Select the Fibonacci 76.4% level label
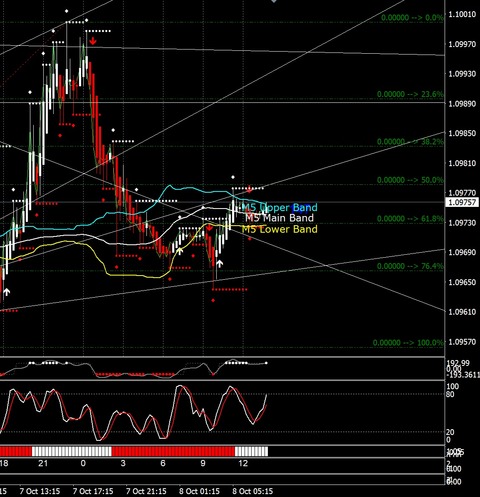480x497 pixels. pyautogui.click(x=410, y=266)
